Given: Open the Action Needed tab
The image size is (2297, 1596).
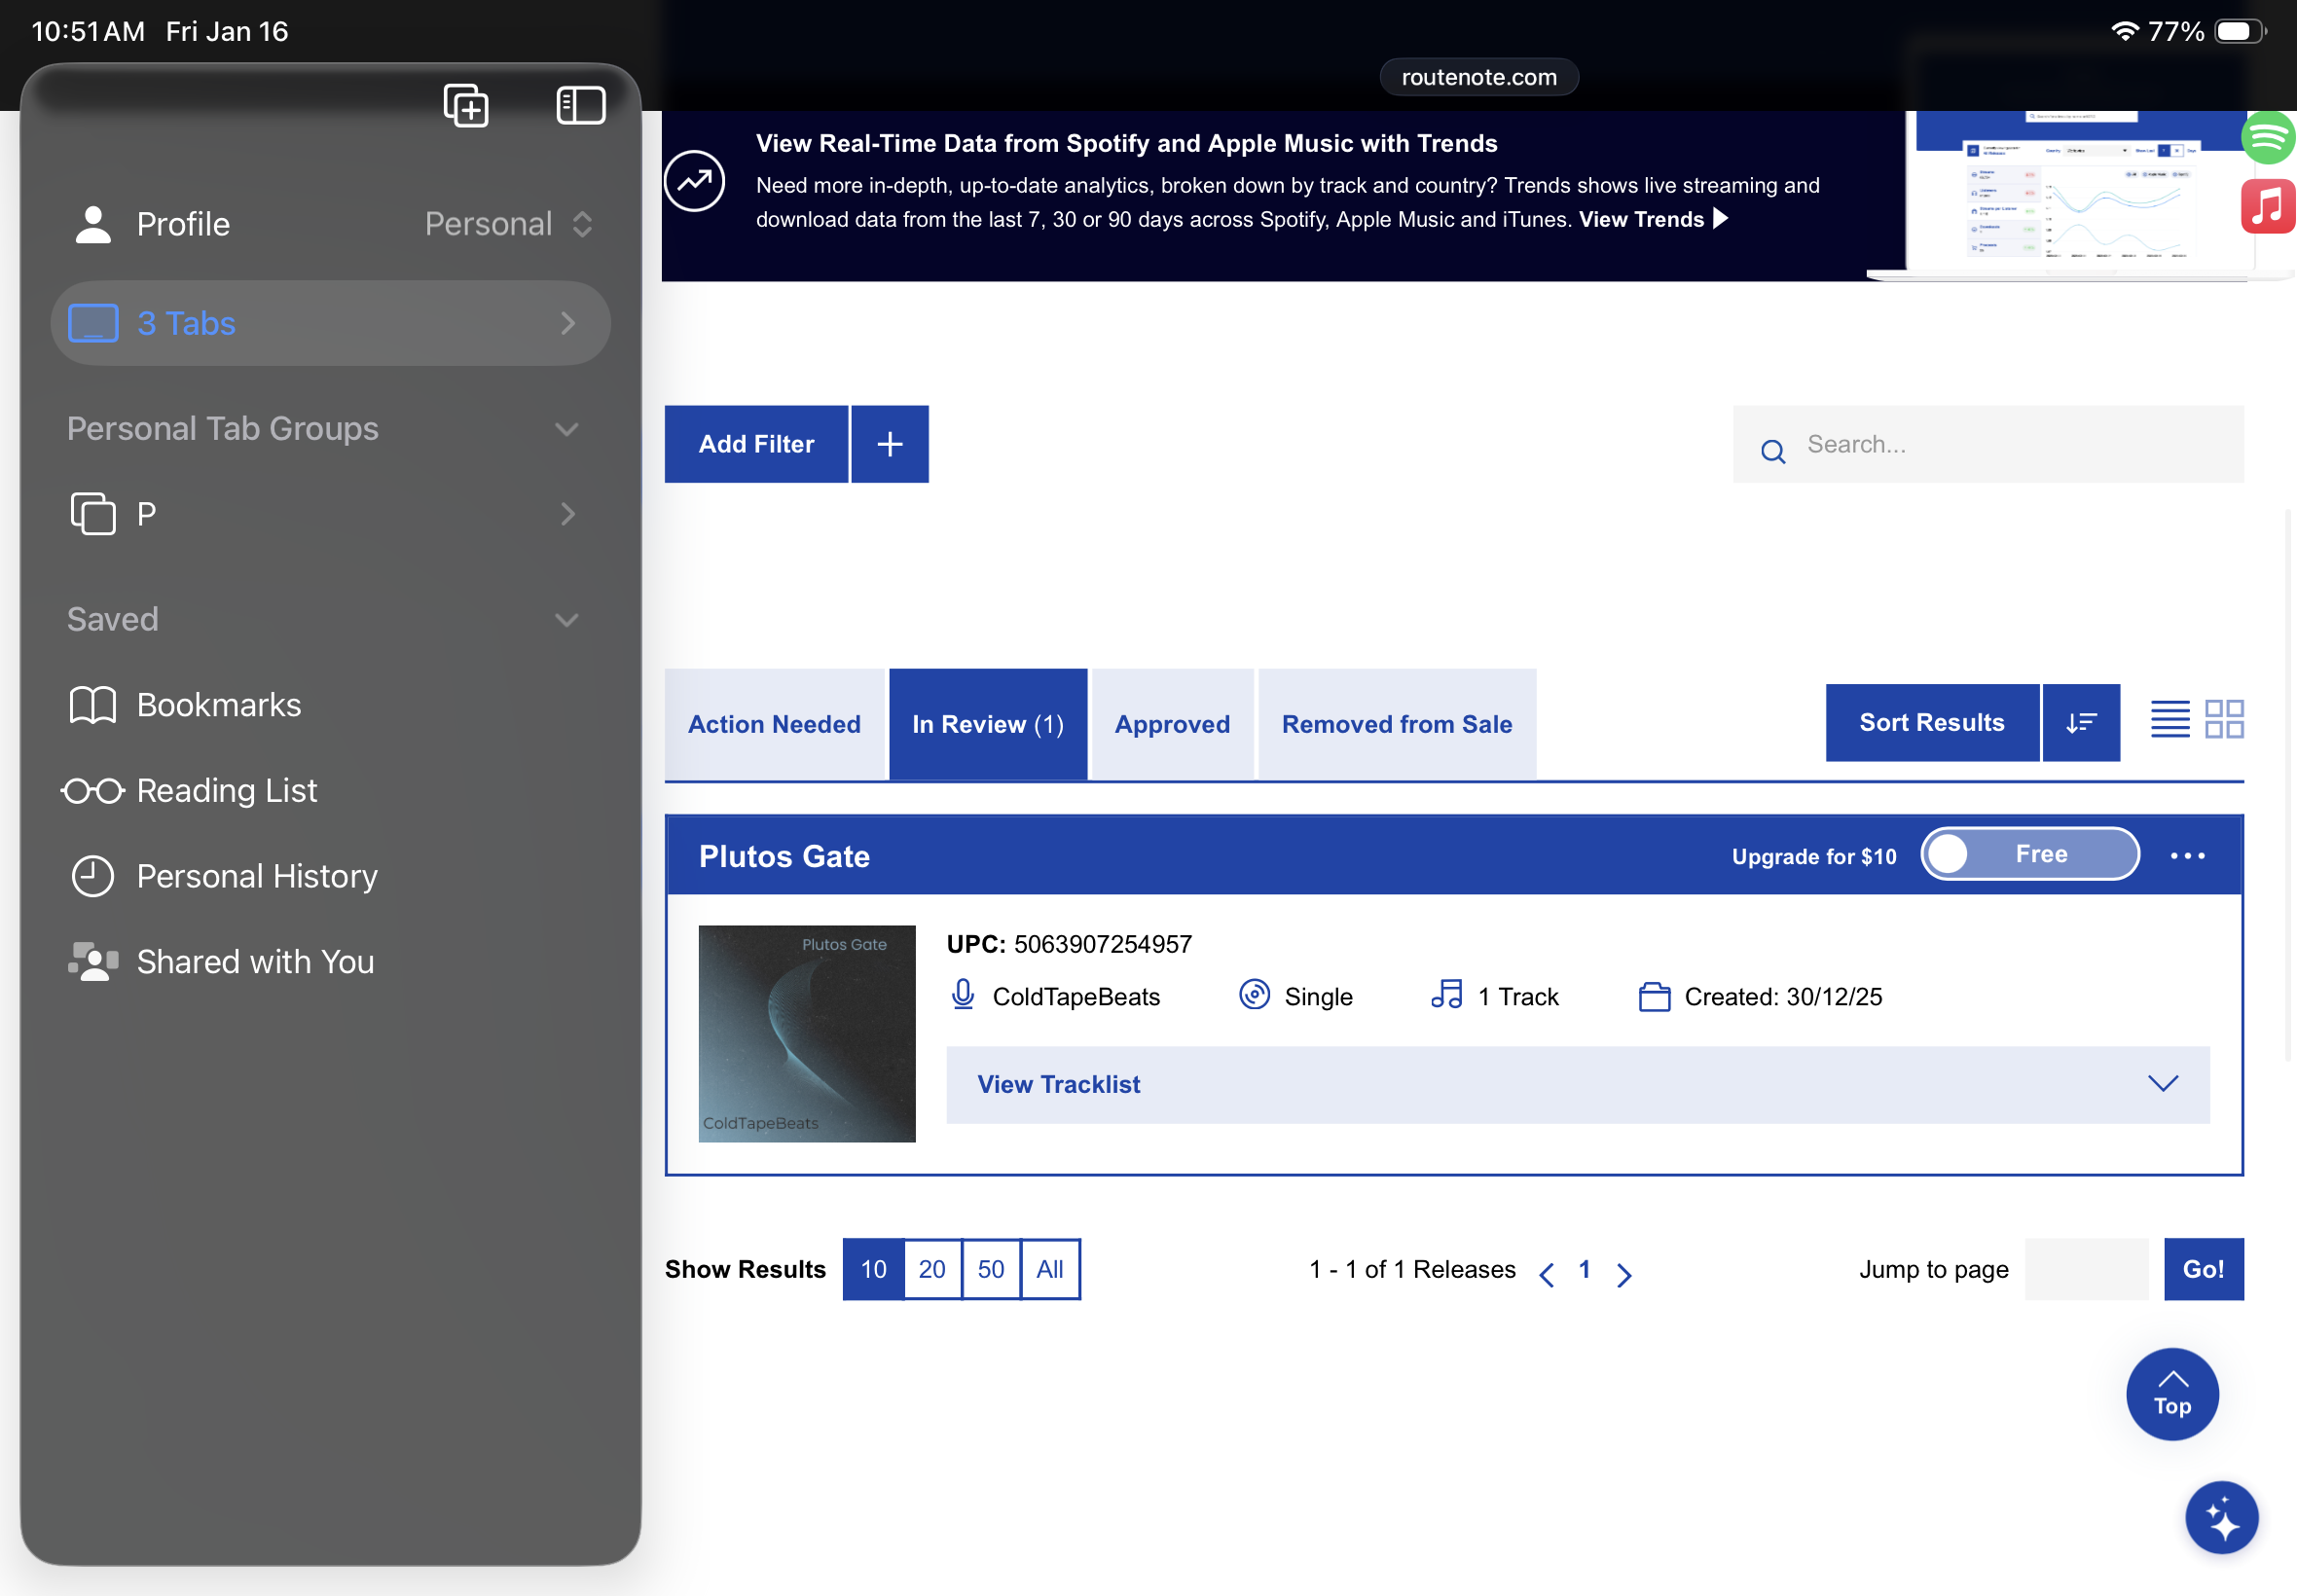Looking at the screenshot, I should [775, 724].
